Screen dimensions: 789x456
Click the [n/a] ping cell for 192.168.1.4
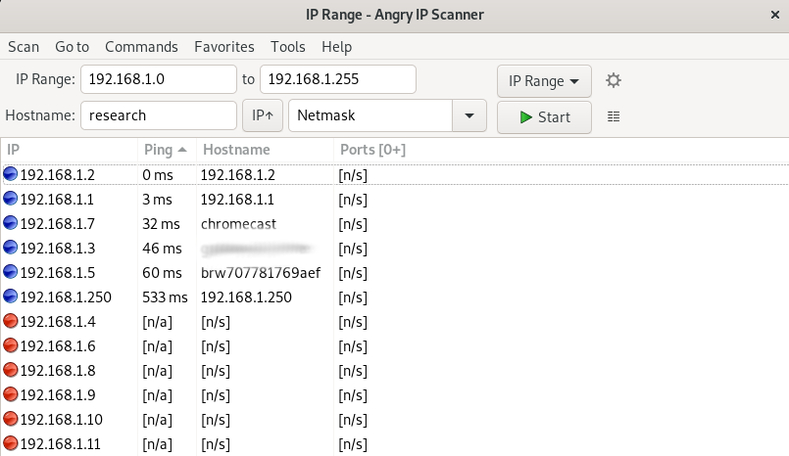[x=157, y=321]
